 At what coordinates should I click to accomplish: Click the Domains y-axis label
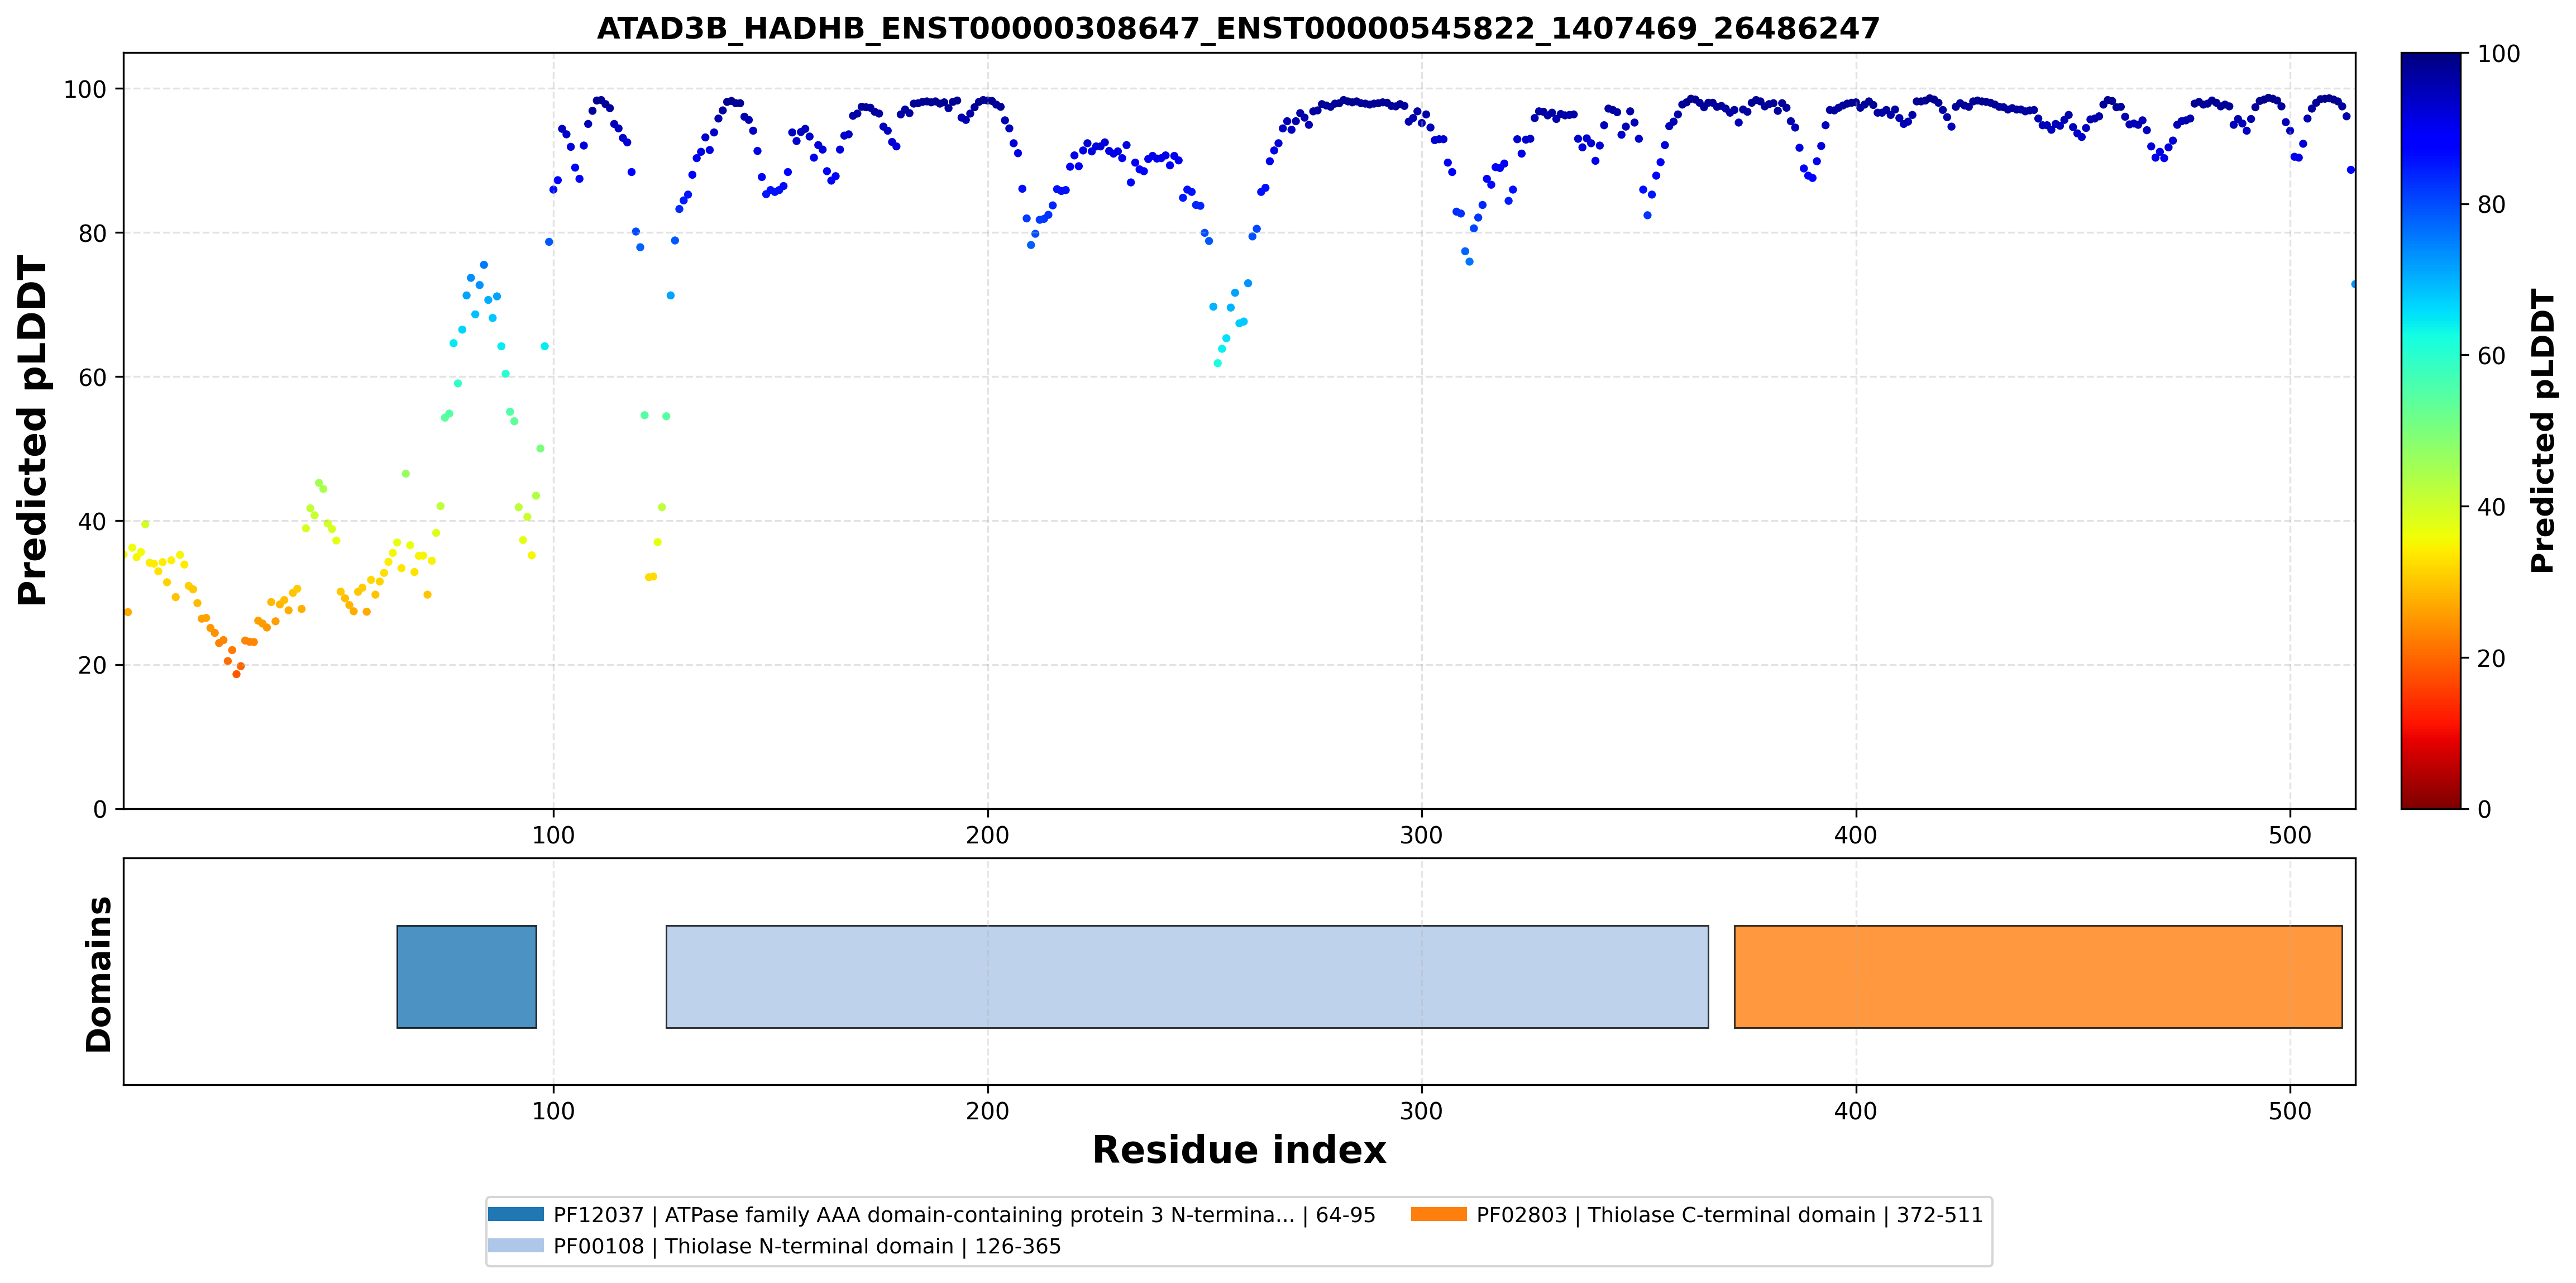point(98,974)
